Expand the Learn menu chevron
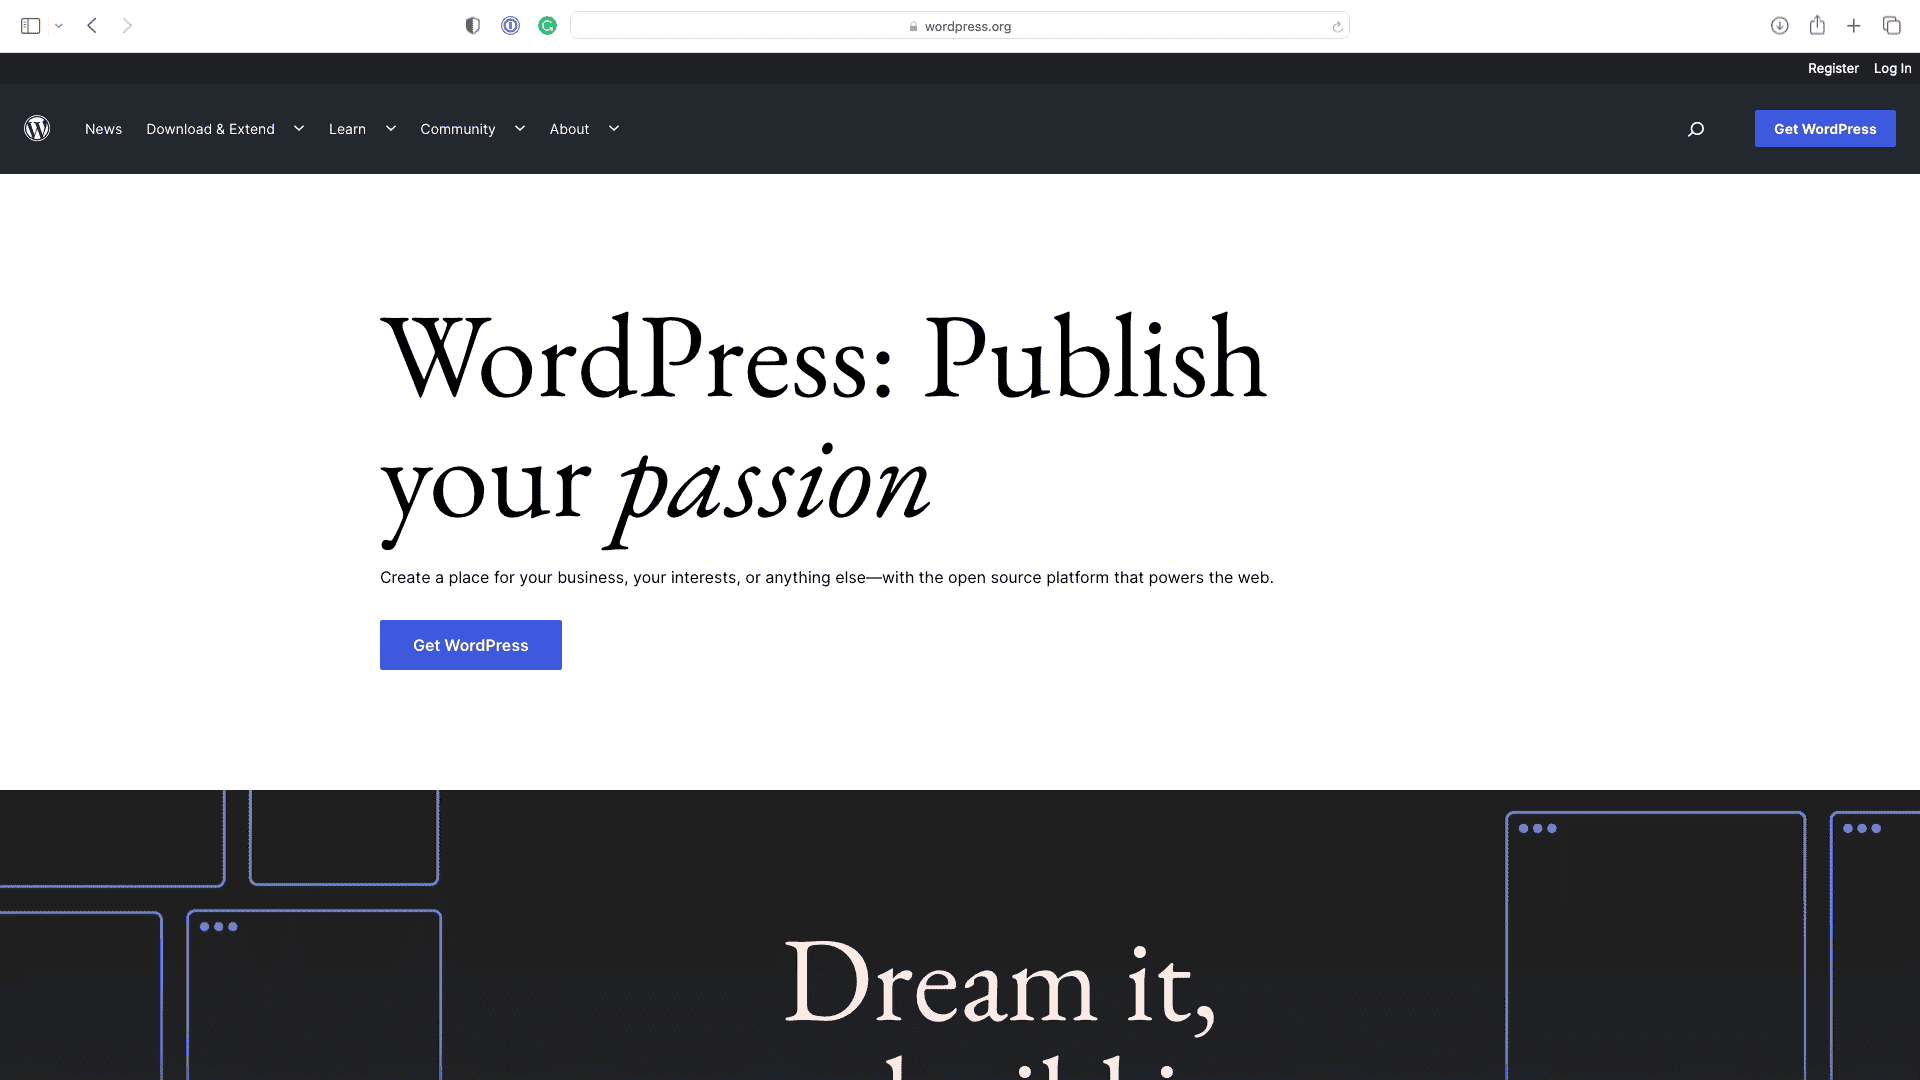1920x1080 pixels. 391,128
